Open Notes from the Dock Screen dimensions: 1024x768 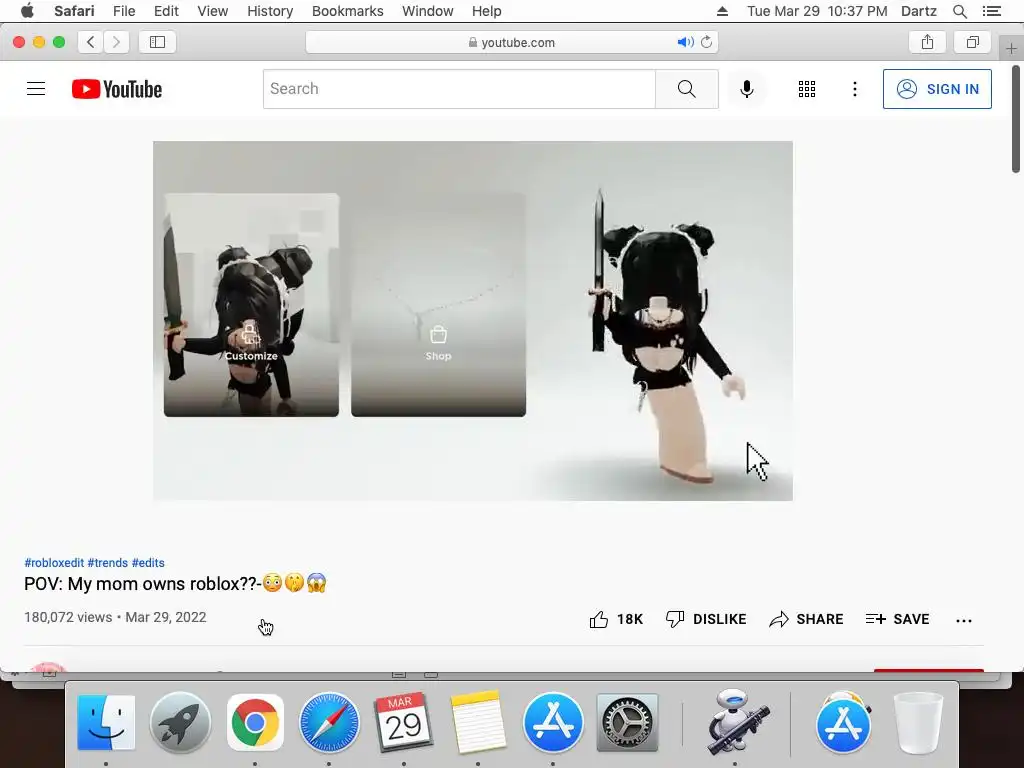[478, 722]
